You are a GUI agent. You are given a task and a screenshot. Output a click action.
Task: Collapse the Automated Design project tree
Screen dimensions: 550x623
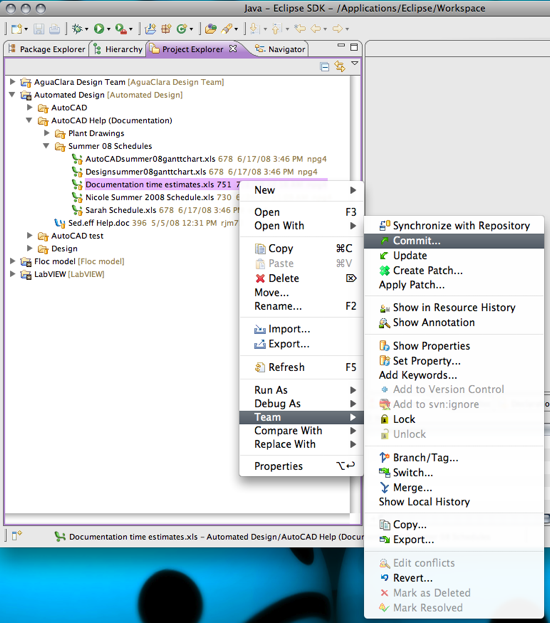12,95
